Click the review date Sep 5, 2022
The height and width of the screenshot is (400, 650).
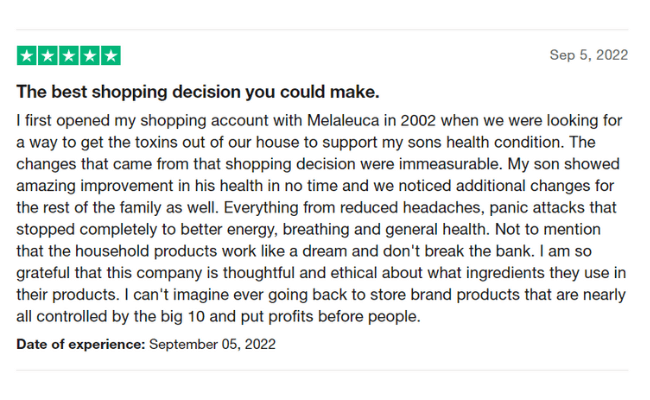(589, 55)
